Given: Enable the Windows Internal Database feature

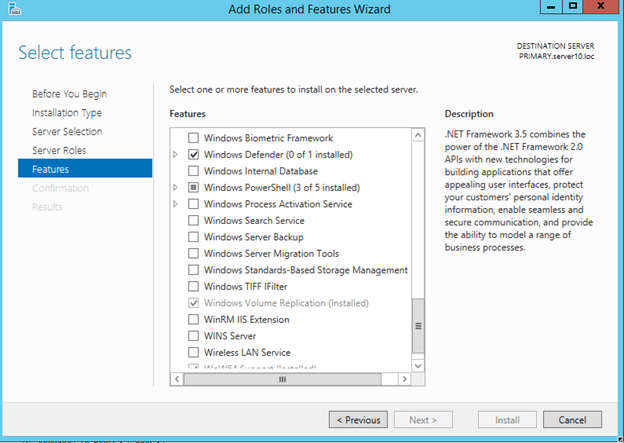Looking at the screenshot, I should click(x=194, y=171).
